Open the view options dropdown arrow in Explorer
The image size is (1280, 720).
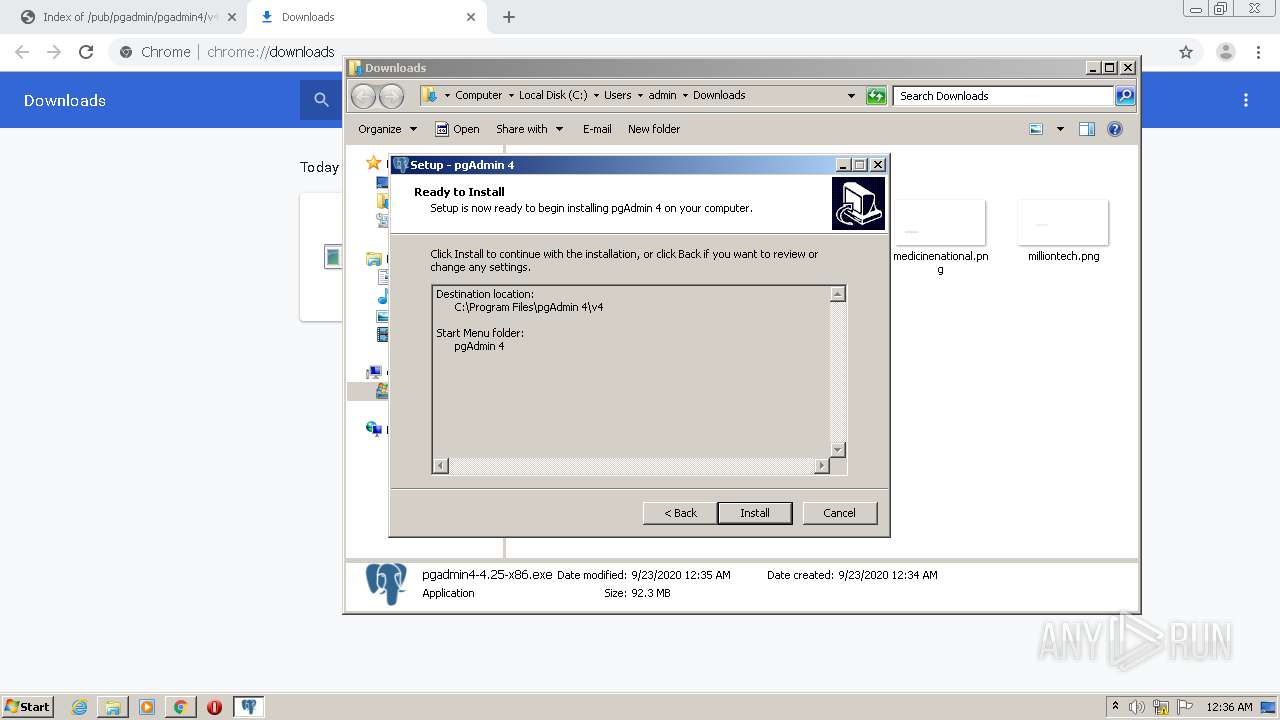coord(1060,129)
